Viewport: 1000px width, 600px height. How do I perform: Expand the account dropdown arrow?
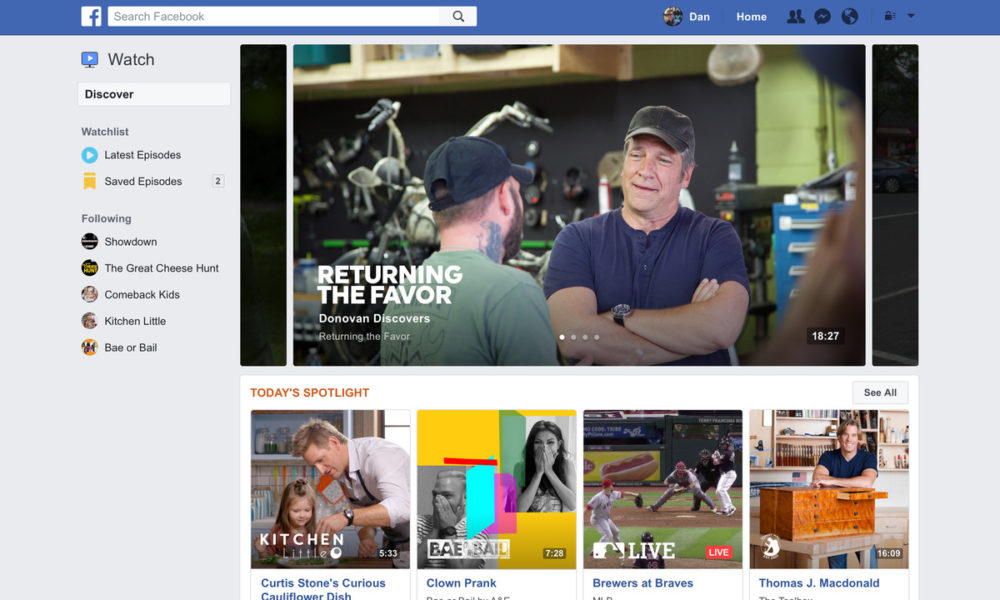pyautogui.click(x=911, y=16)
